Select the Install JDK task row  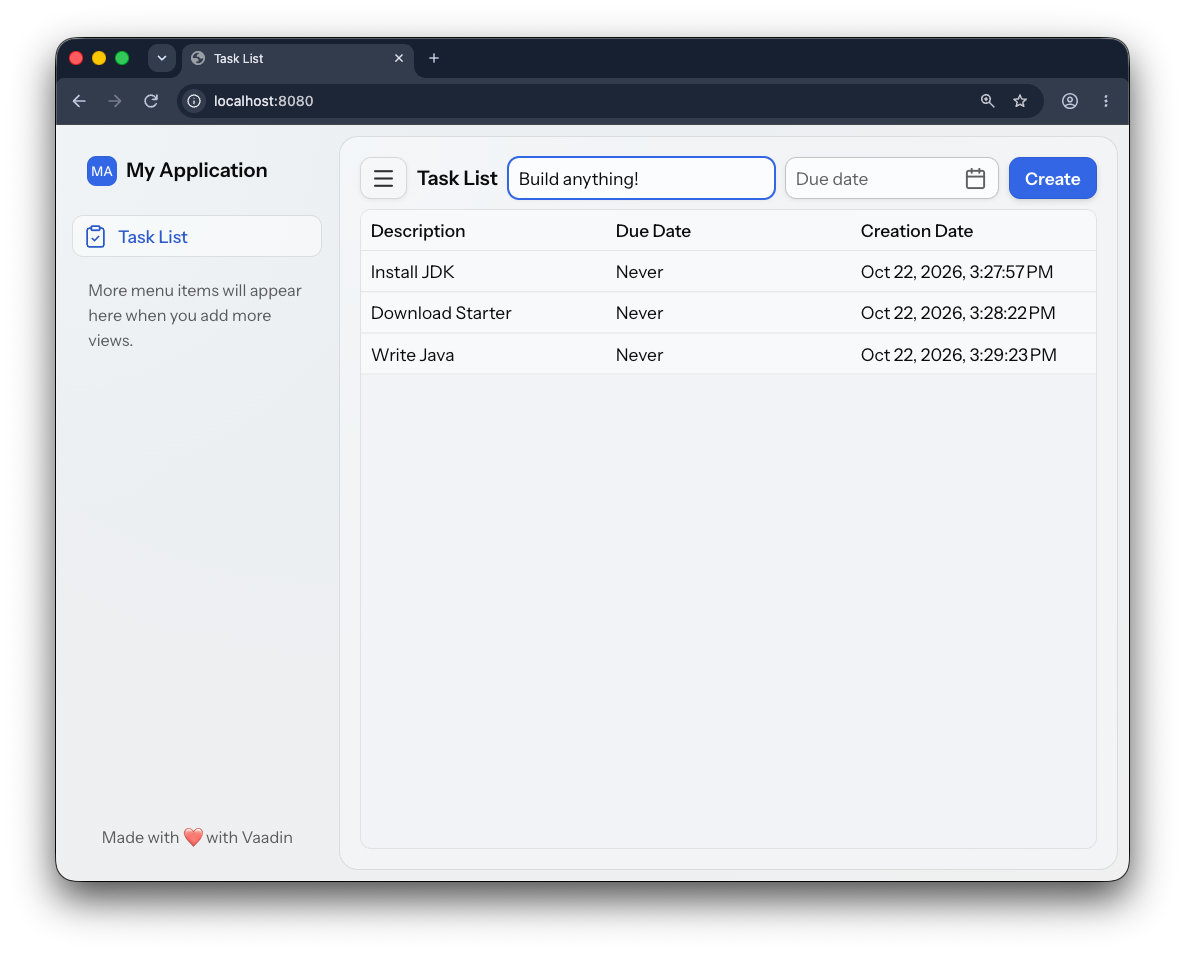pyautogui.click(x=729, y=272)
